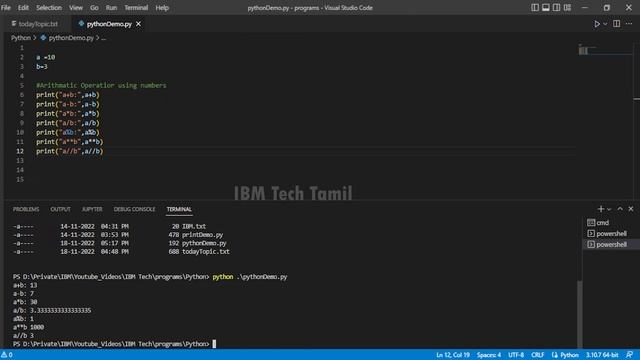The image size is (640, 360).
Task: Open the Help menu
Action: [162, 8]
